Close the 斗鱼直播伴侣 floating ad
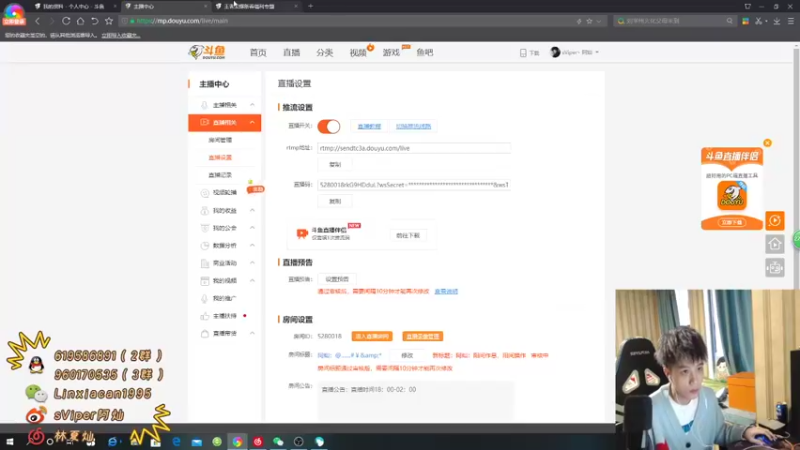800x450 pixels. point(767,143)
